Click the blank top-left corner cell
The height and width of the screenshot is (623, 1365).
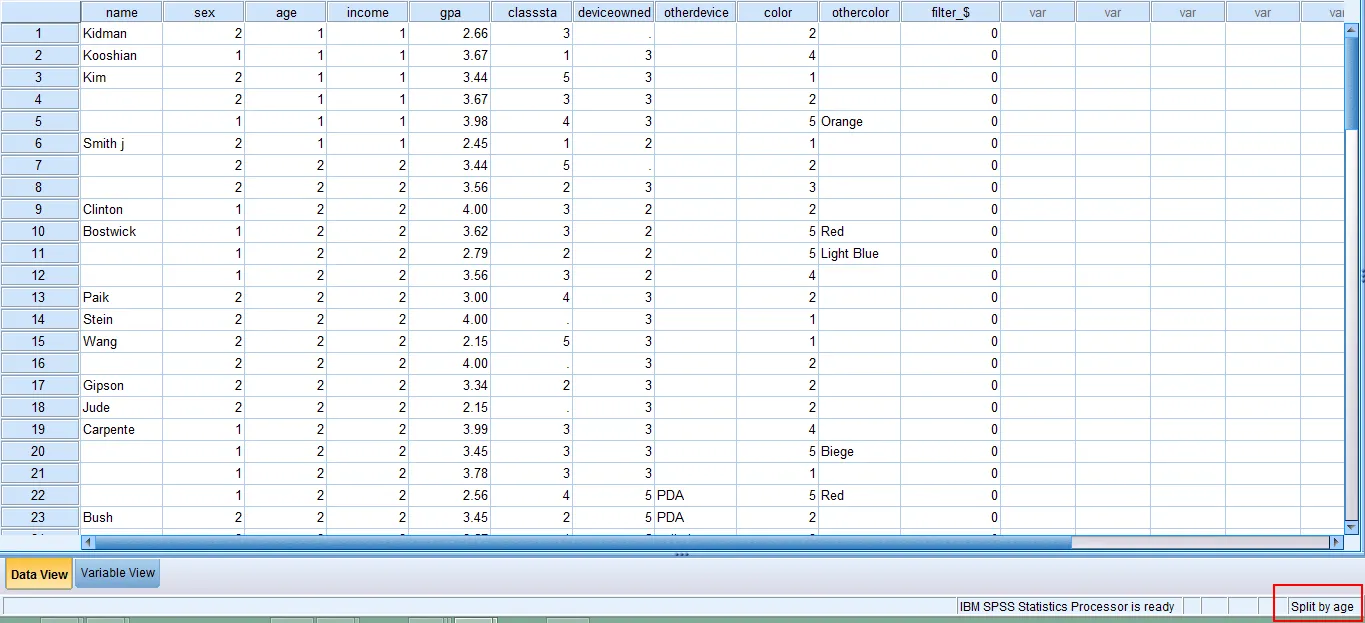tap(40, 11)
